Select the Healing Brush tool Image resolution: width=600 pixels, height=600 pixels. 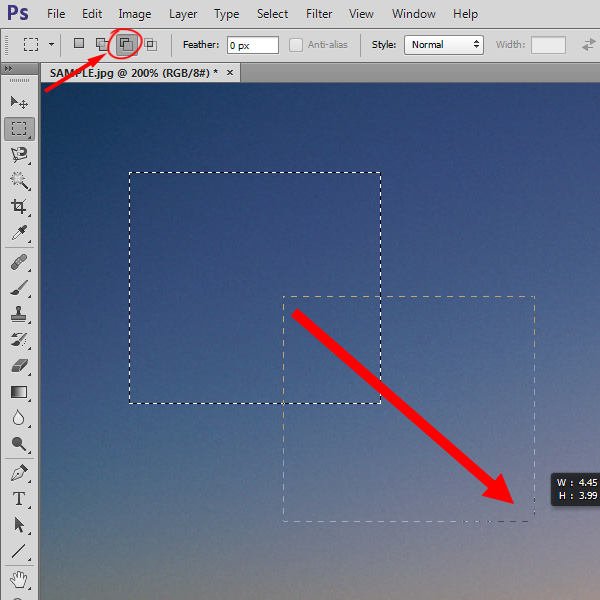pos(19,262)
